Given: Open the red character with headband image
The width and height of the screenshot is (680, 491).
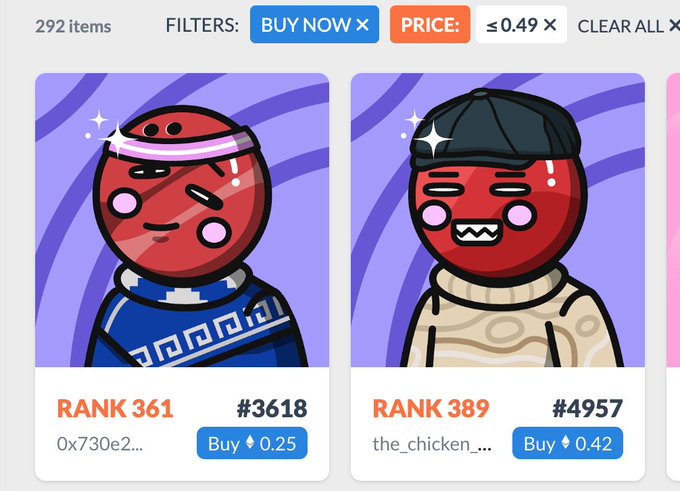Looking at the screenshot, I should [x=182, y=220].
